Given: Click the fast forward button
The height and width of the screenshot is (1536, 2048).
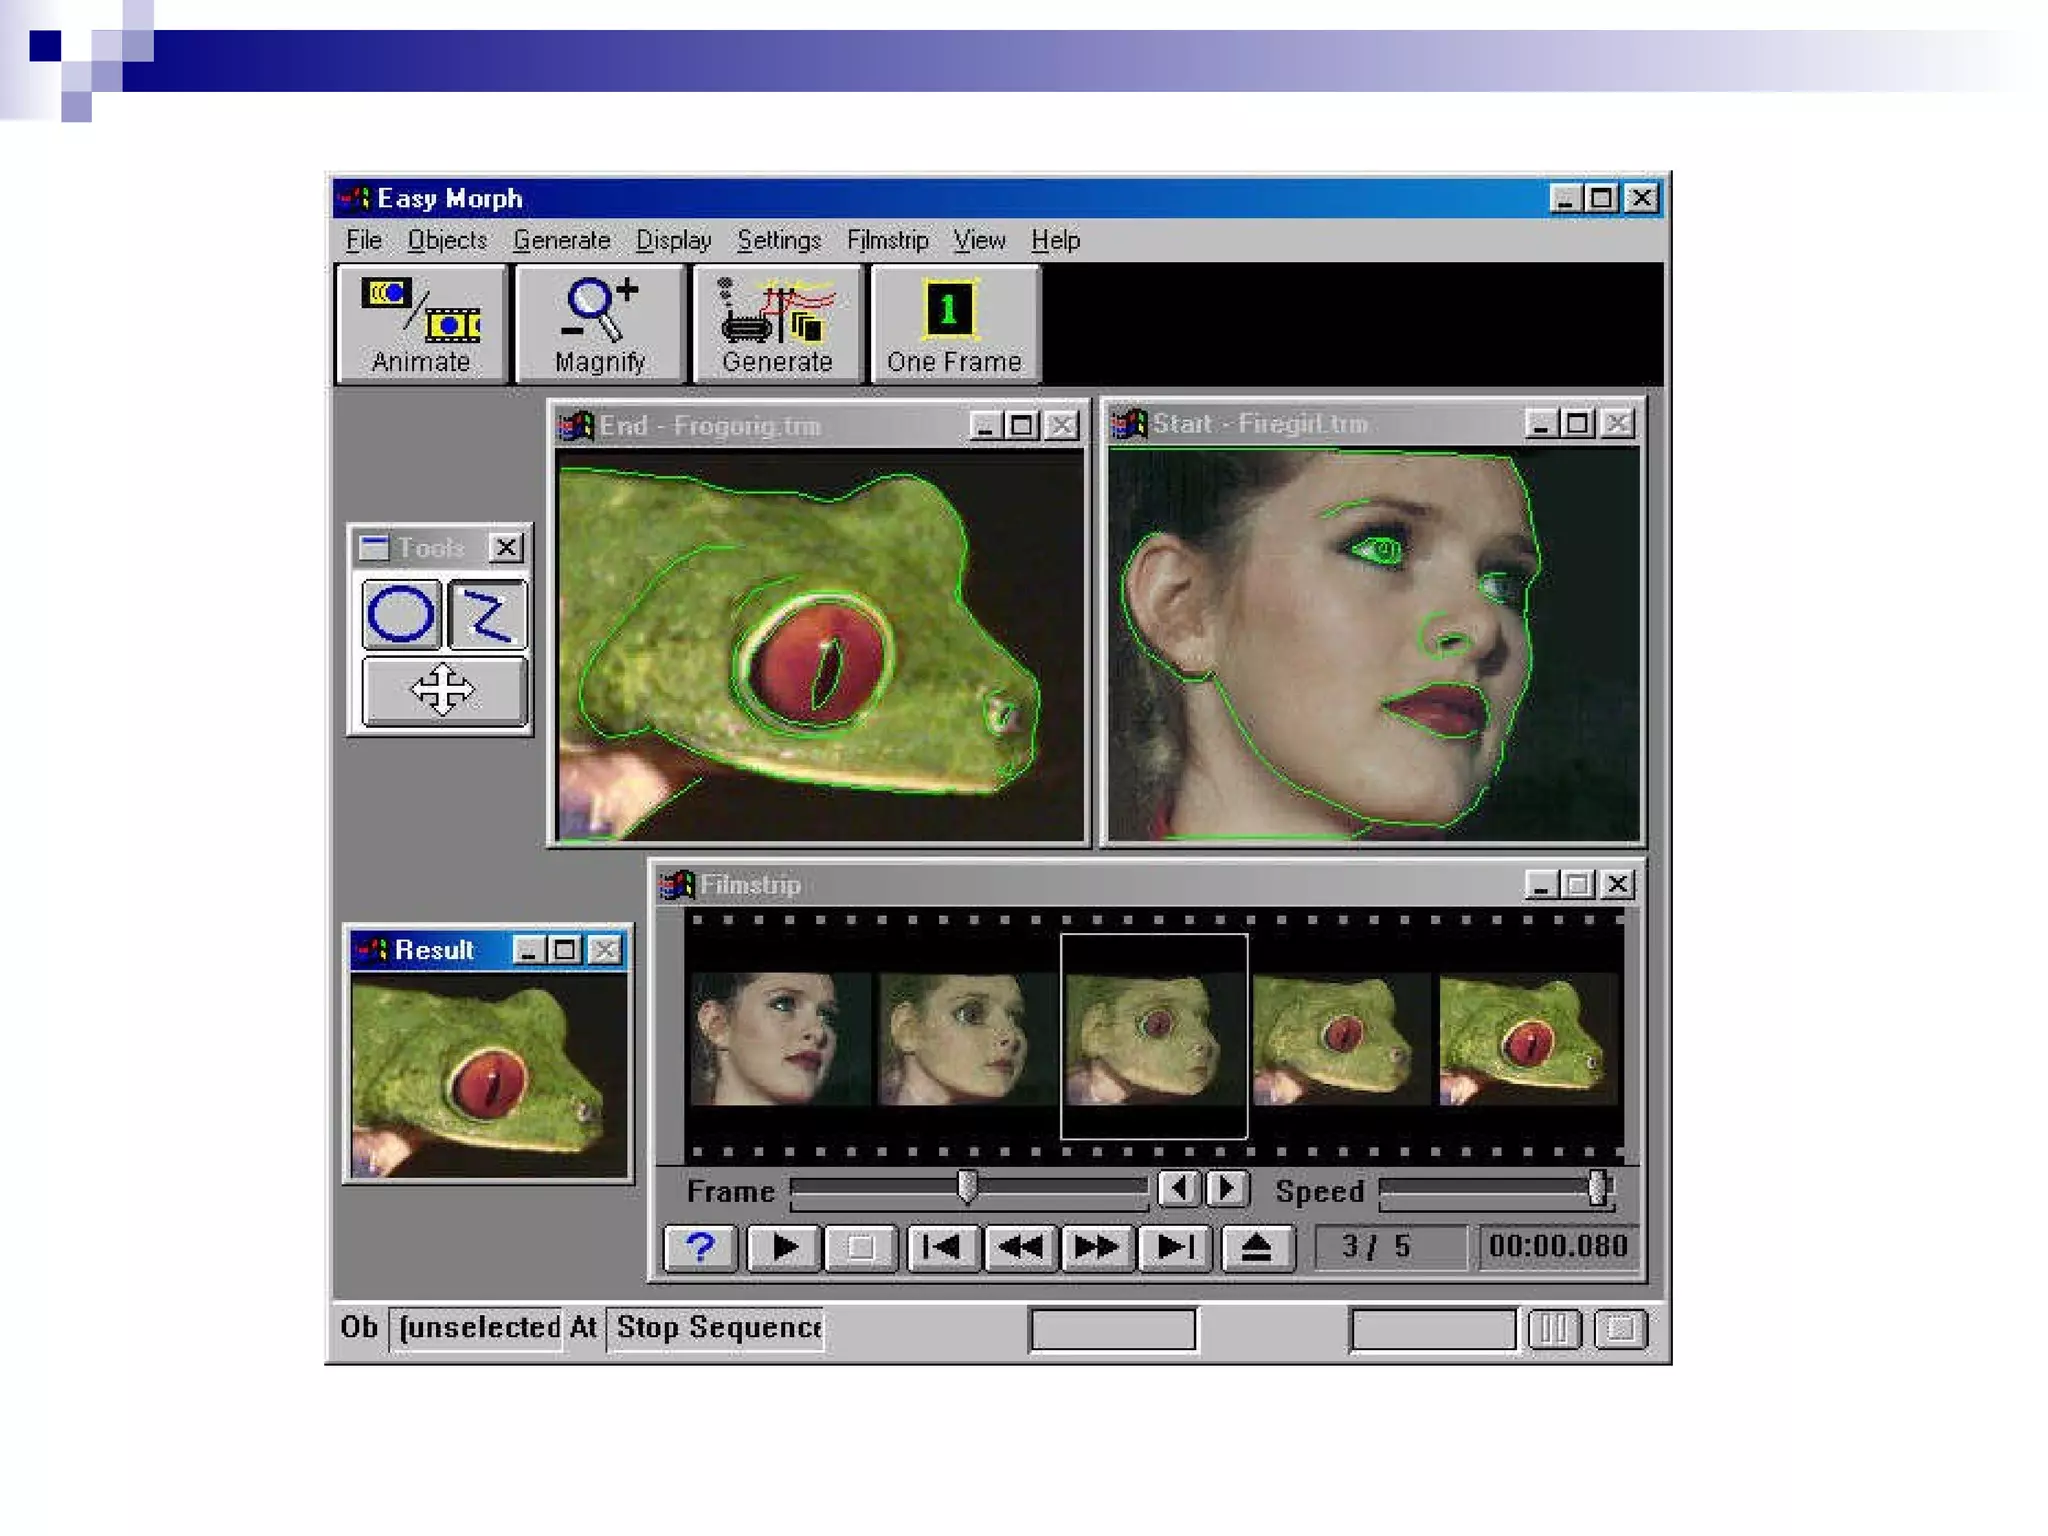Looking at the screenshot, I should click(x=1096, y=1247).
